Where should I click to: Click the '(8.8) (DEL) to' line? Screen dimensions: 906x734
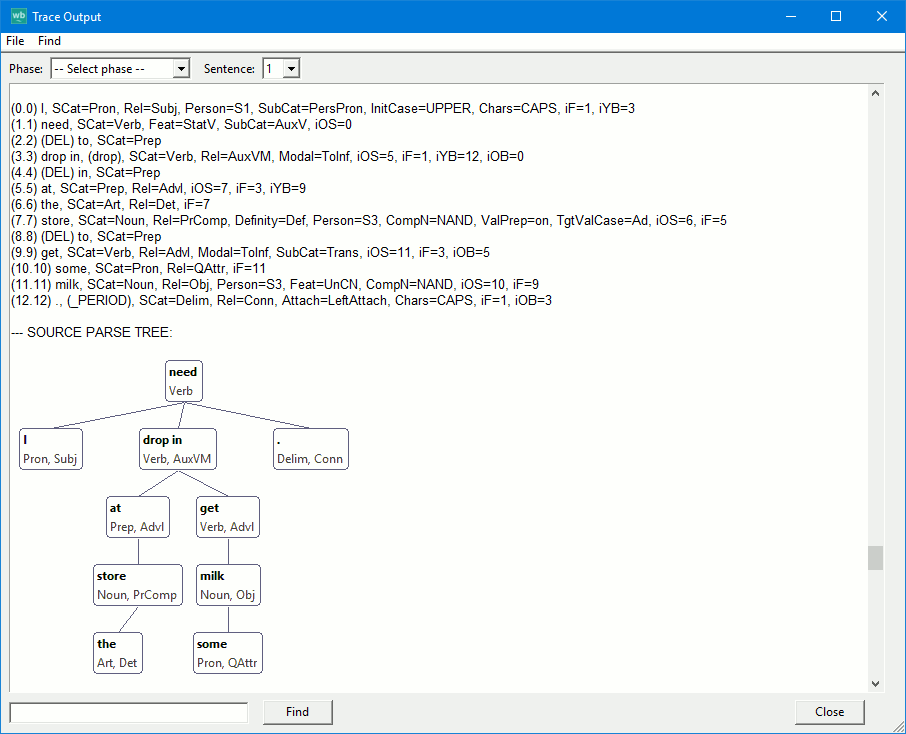click(x=86, y=236)
